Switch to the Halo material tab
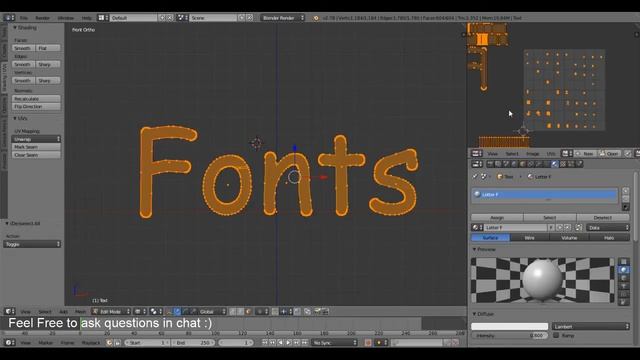The width and height of the screenshot is (640, 360). coord(609,238)
